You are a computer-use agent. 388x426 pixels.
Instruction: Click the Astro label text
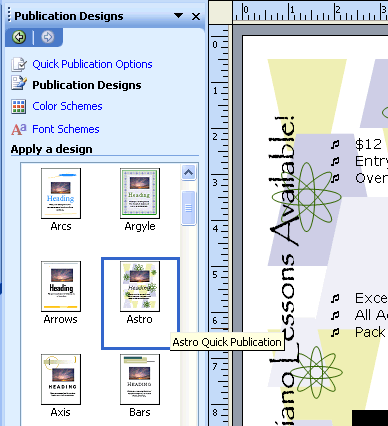[140, 319]
